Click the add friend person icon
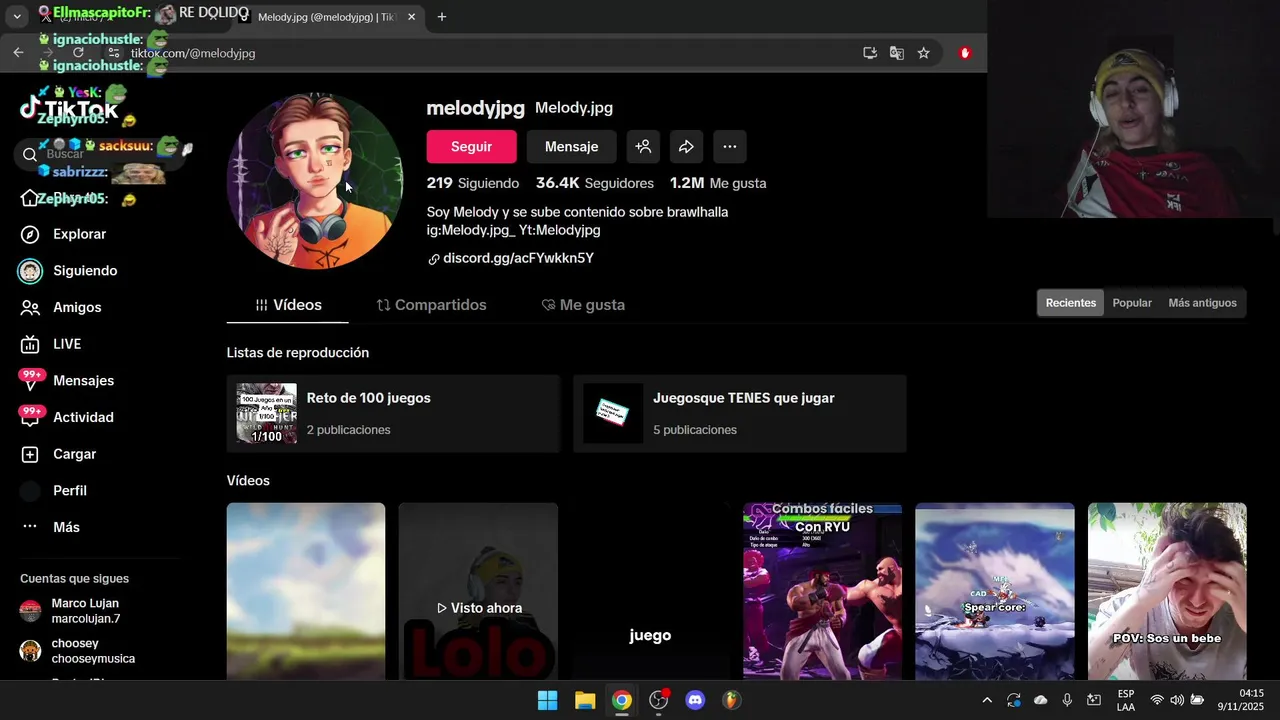 643,147
